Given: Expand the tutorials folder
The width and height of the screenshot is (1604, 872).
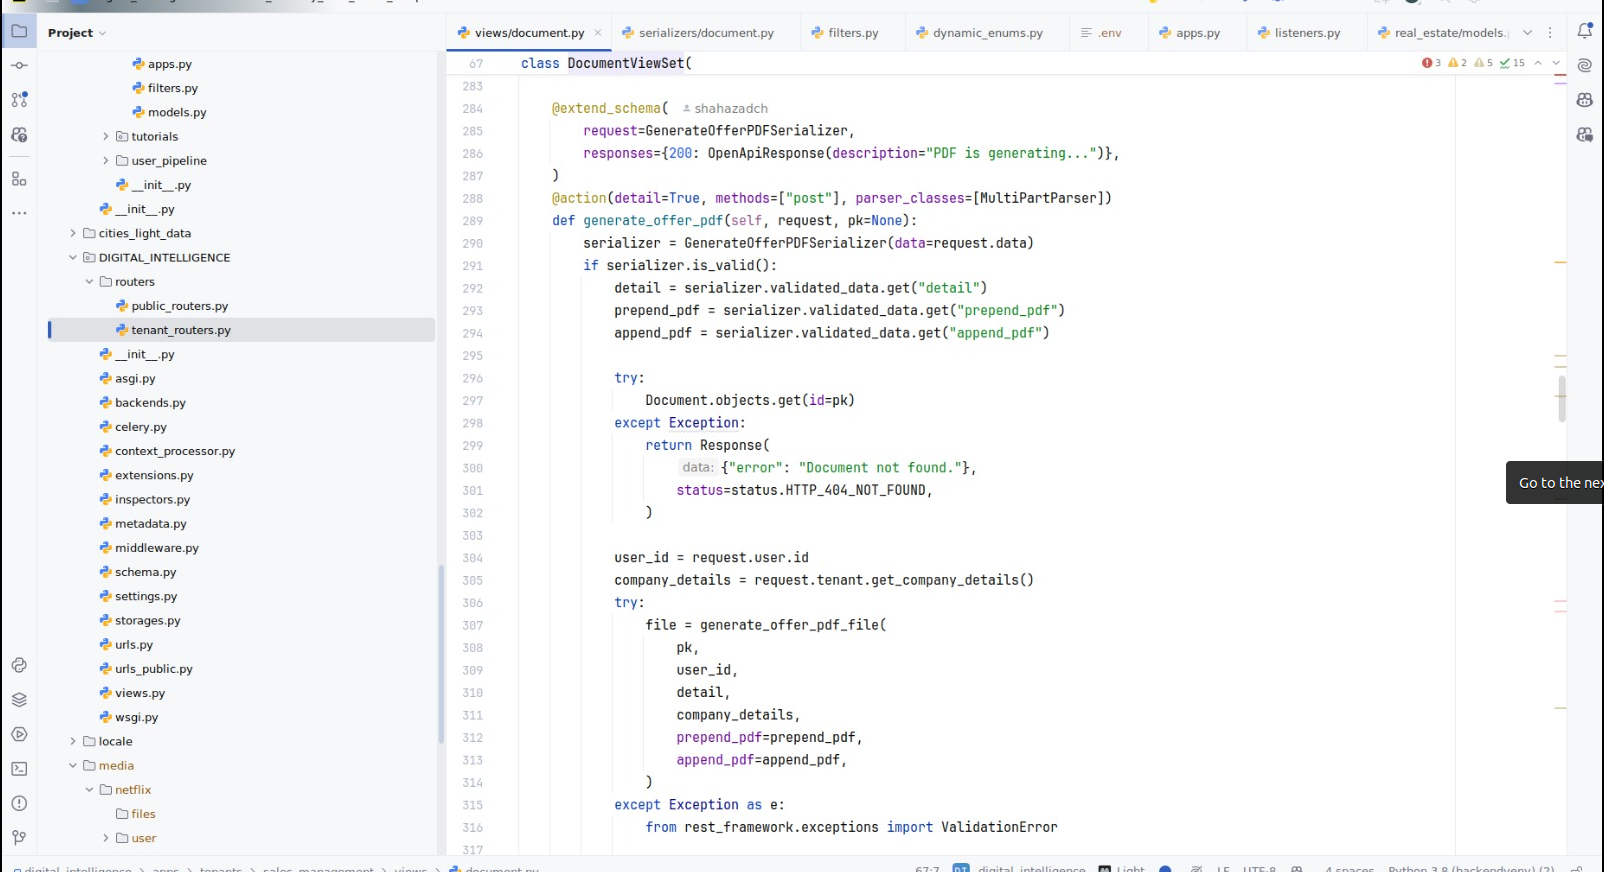Looking at the screenshot, I should (x=106, y=137).
